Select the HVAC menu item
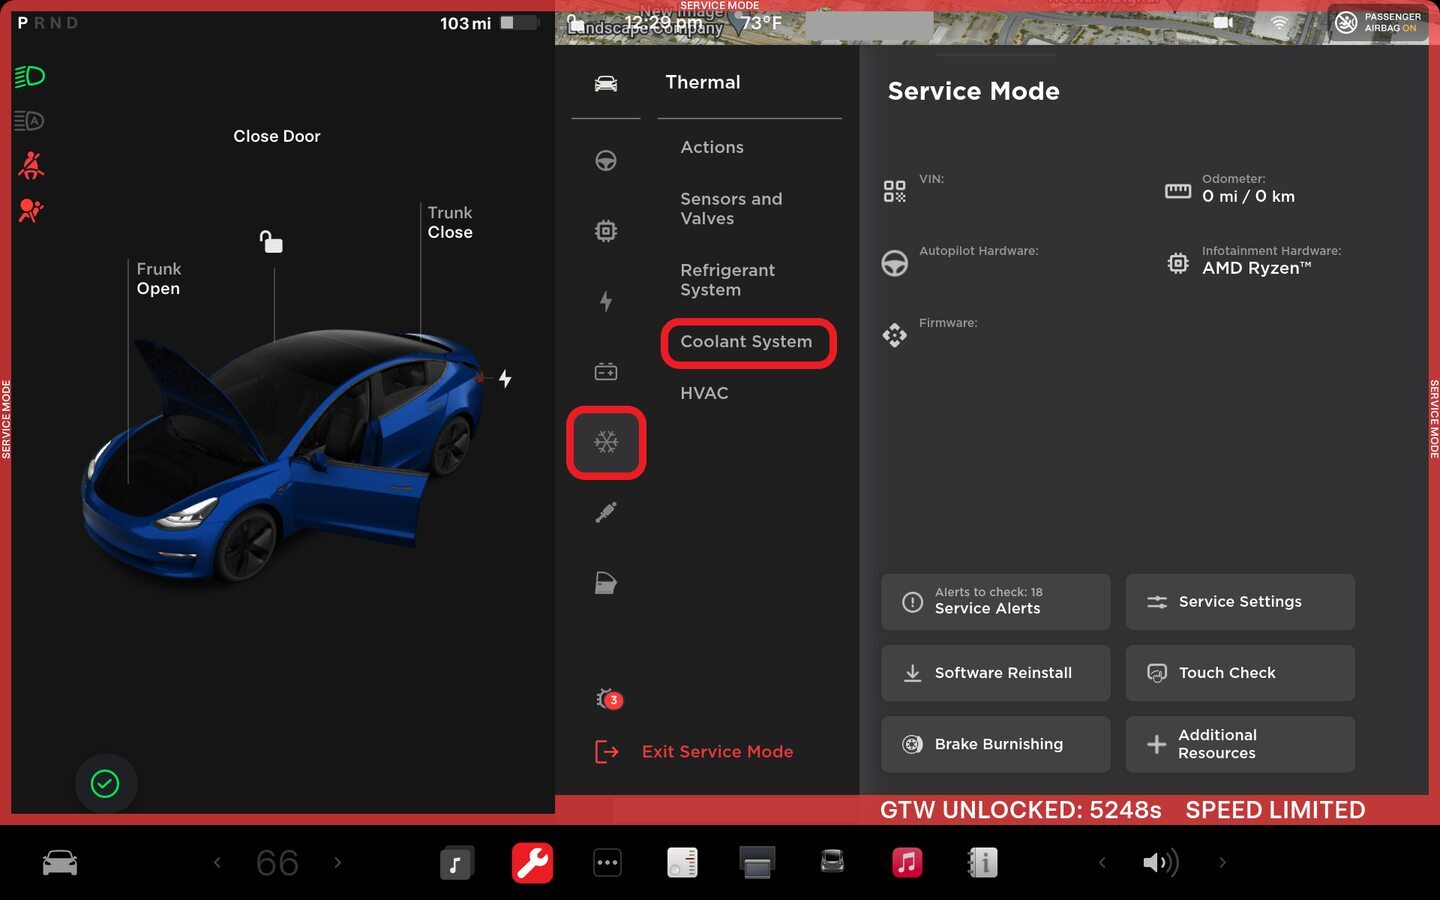This screenshot has height=900, width=1440. coord(704,393)
